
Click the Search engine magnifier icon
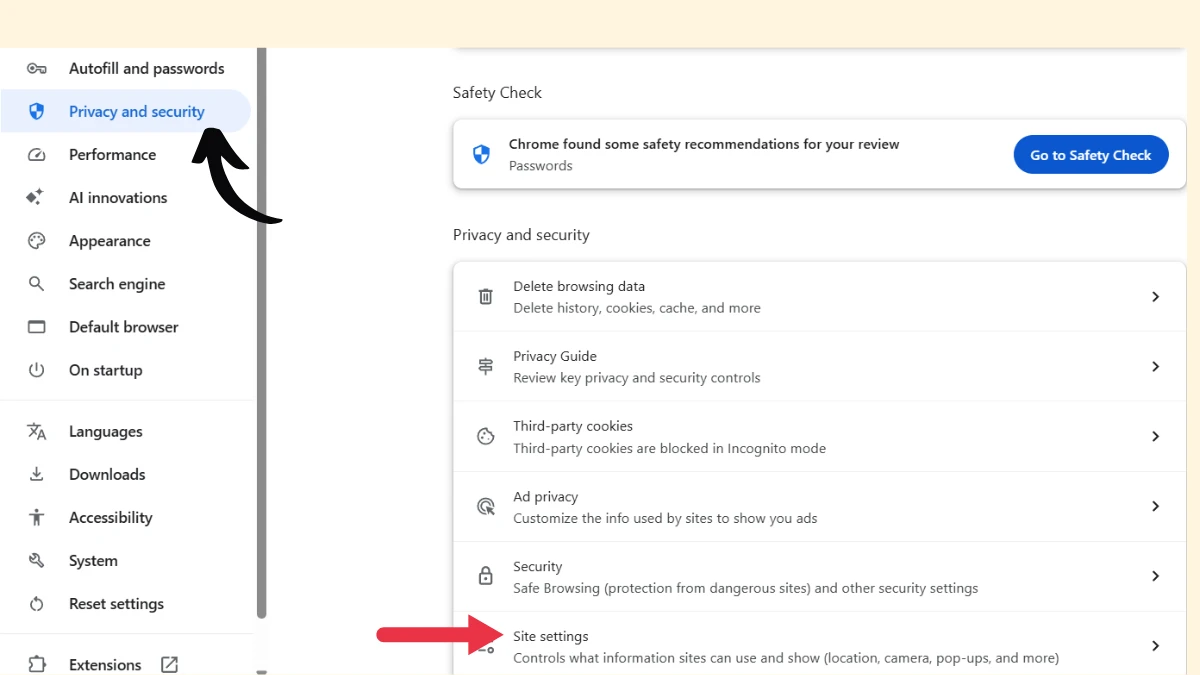pyautogui.click(x=37, y=284)
